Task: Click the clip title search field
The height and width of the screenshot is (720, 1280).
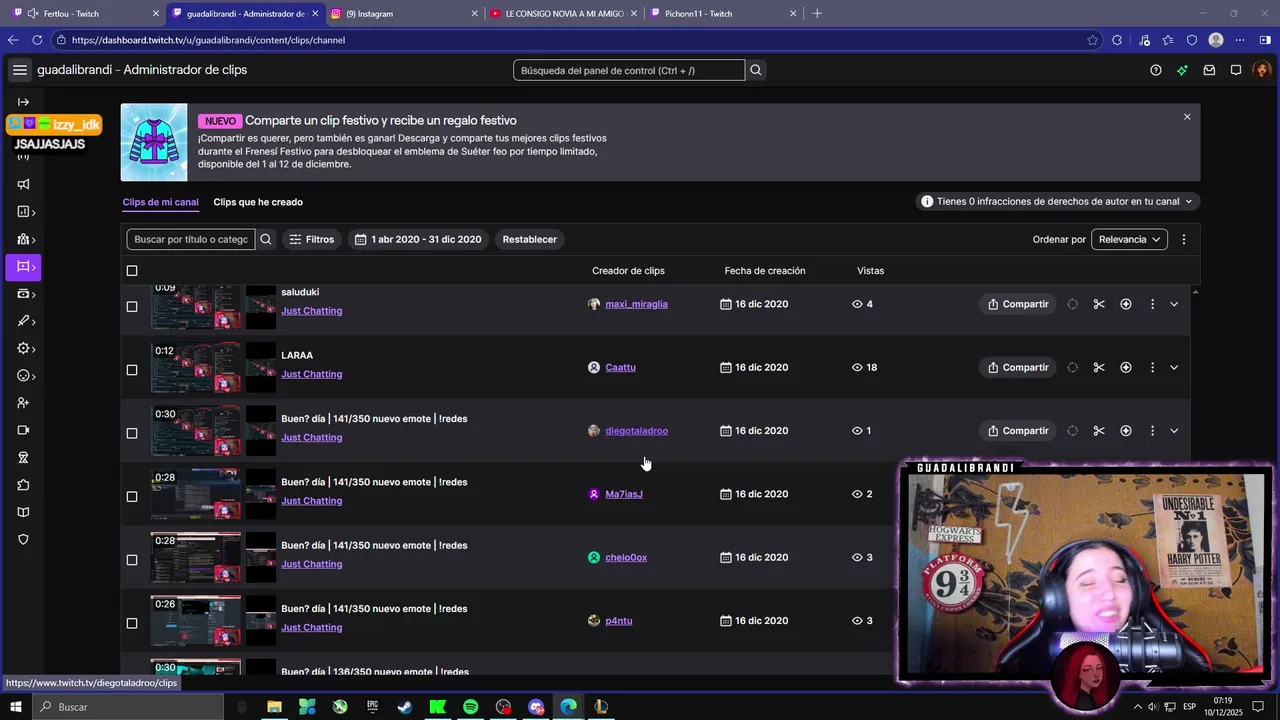Action: coord(191,239)
